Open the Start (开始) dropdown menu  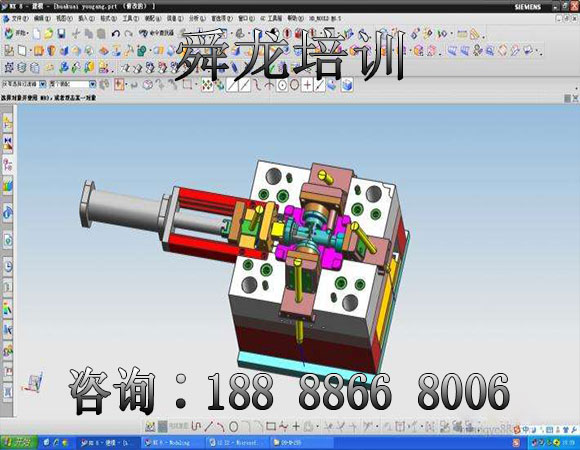click(x=16, y=34)
